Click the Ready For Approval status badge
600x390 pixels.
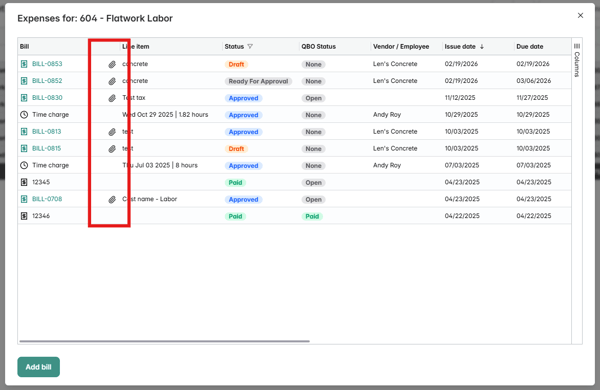tap(258, 81)
